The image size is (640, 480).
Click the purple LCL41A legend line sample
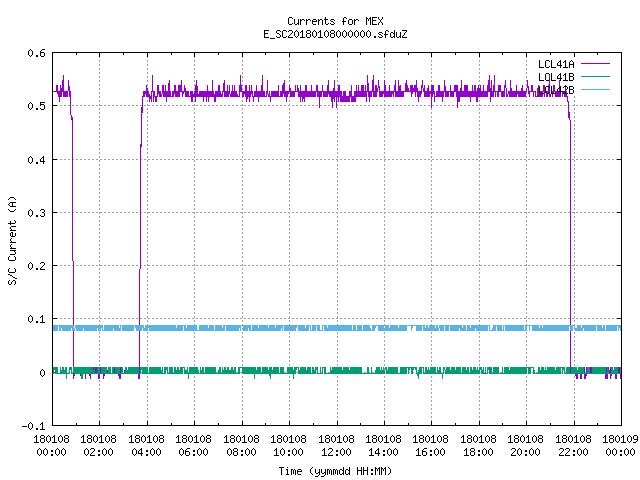(x=595, y=64)
